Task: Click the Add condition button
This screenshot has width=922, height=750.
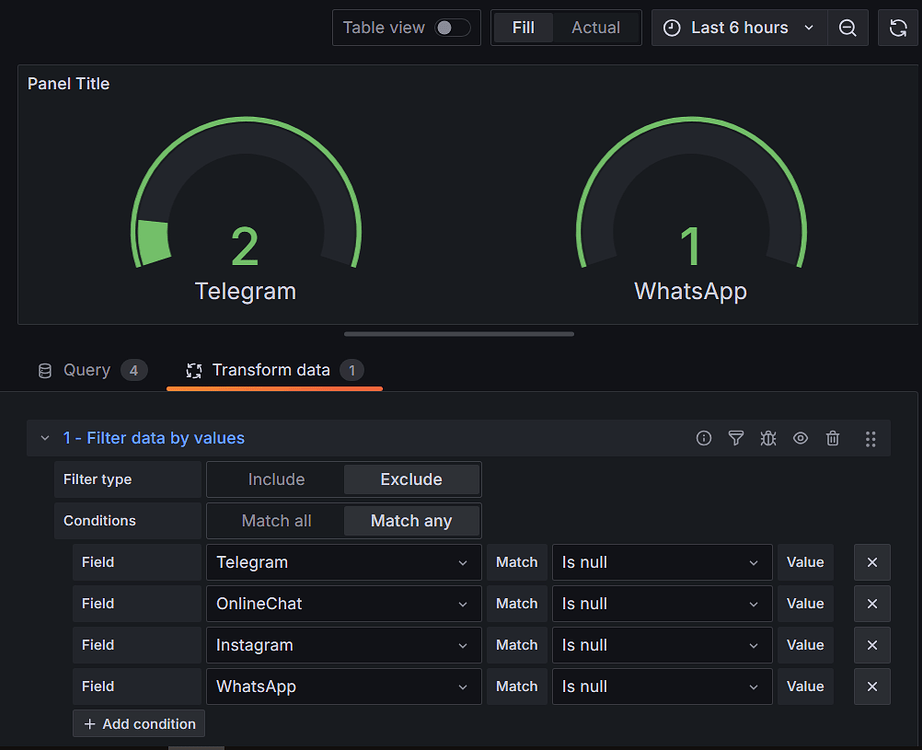Action: click(138, 723)
